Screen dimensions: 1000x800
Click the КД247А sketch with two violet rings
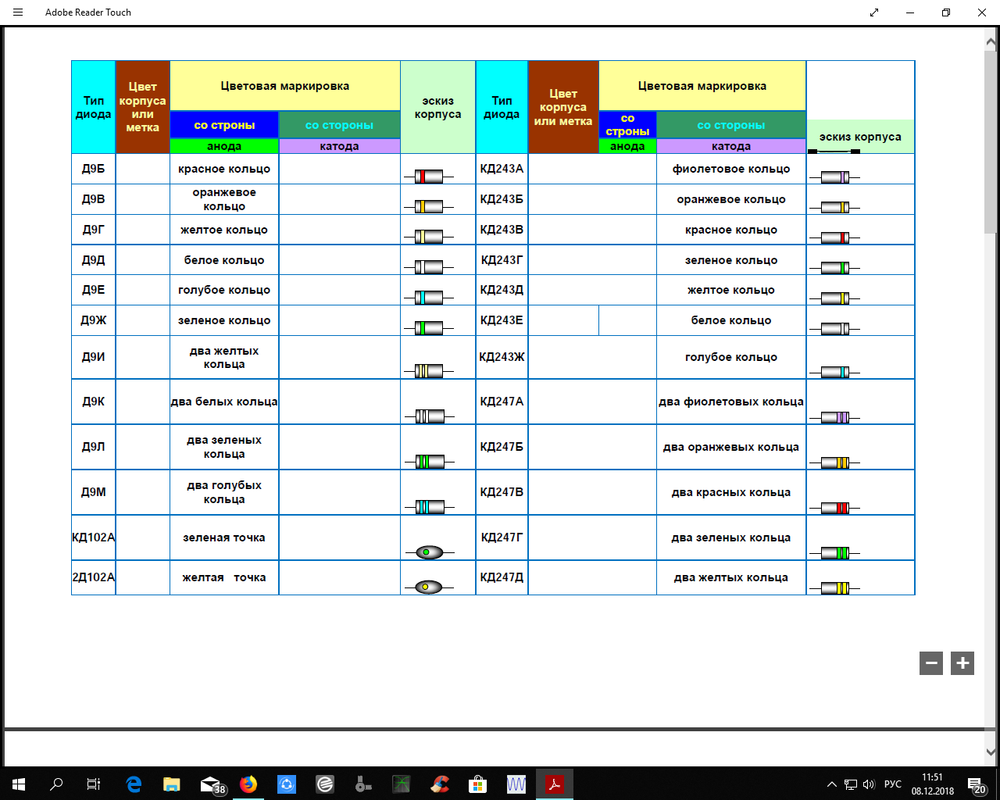(x=834, y=418)
